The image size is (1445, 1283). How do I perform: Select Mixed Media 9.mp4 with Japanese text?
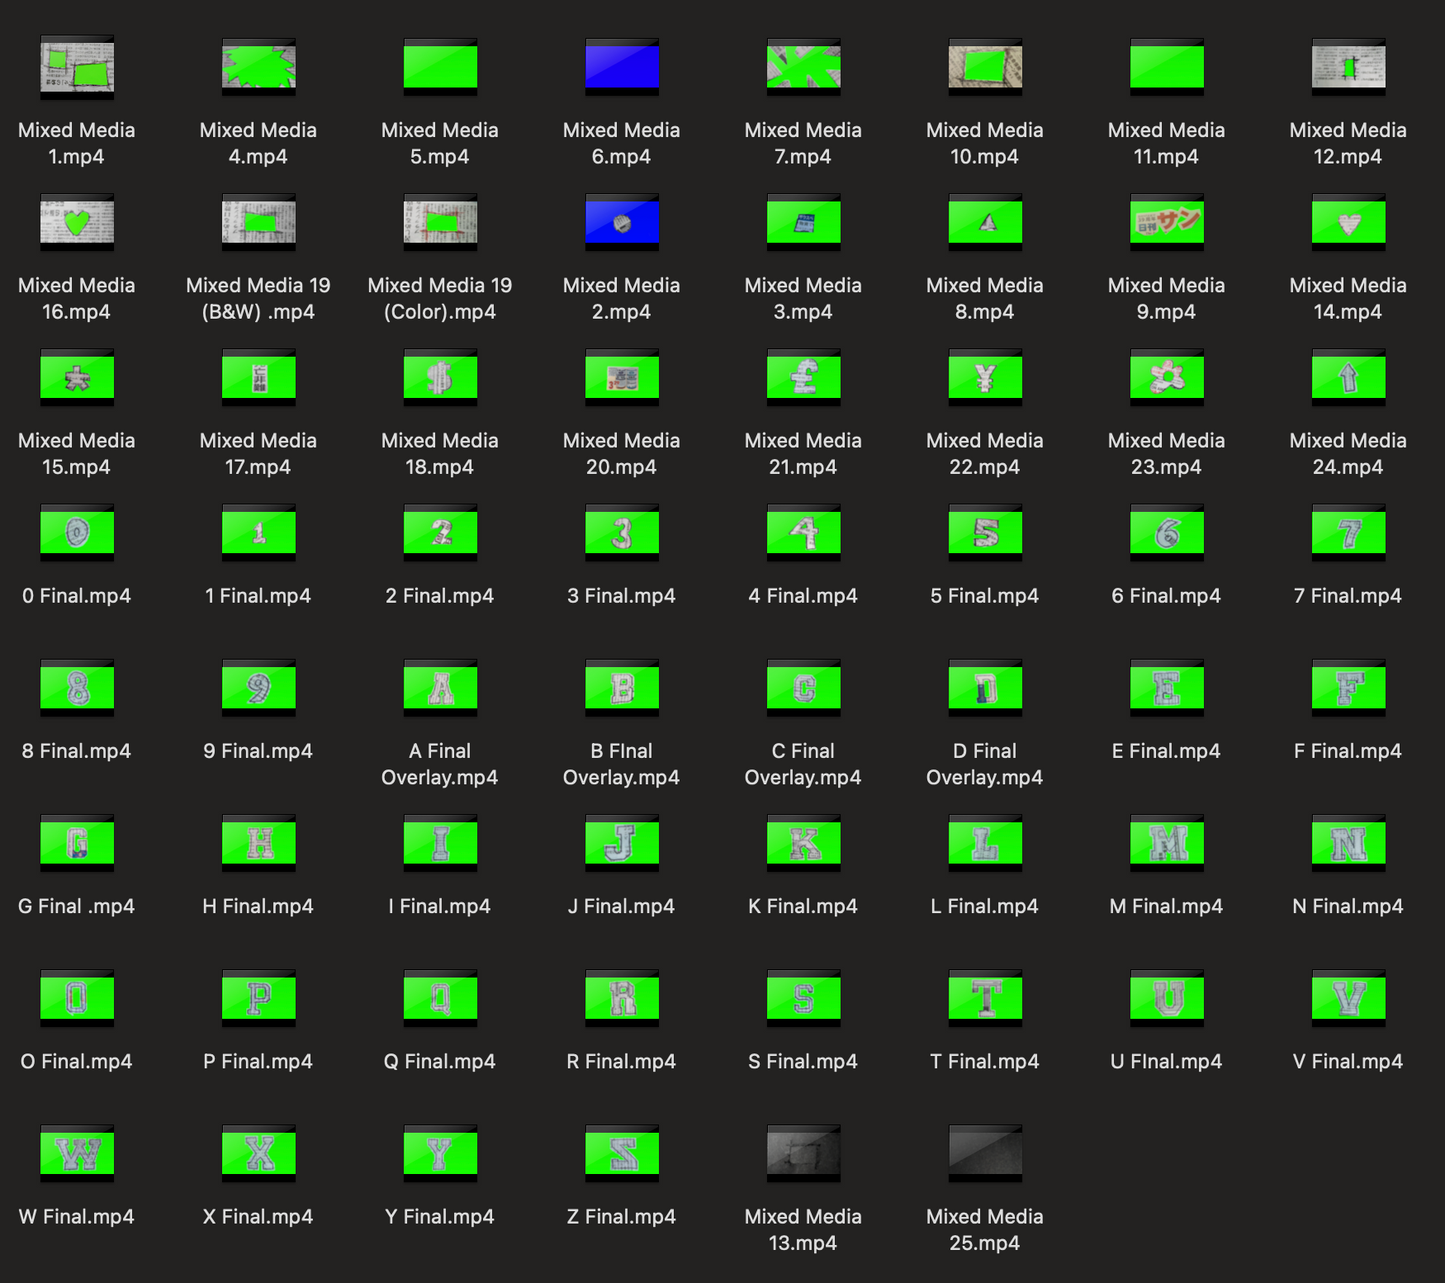click(1167, 222)
